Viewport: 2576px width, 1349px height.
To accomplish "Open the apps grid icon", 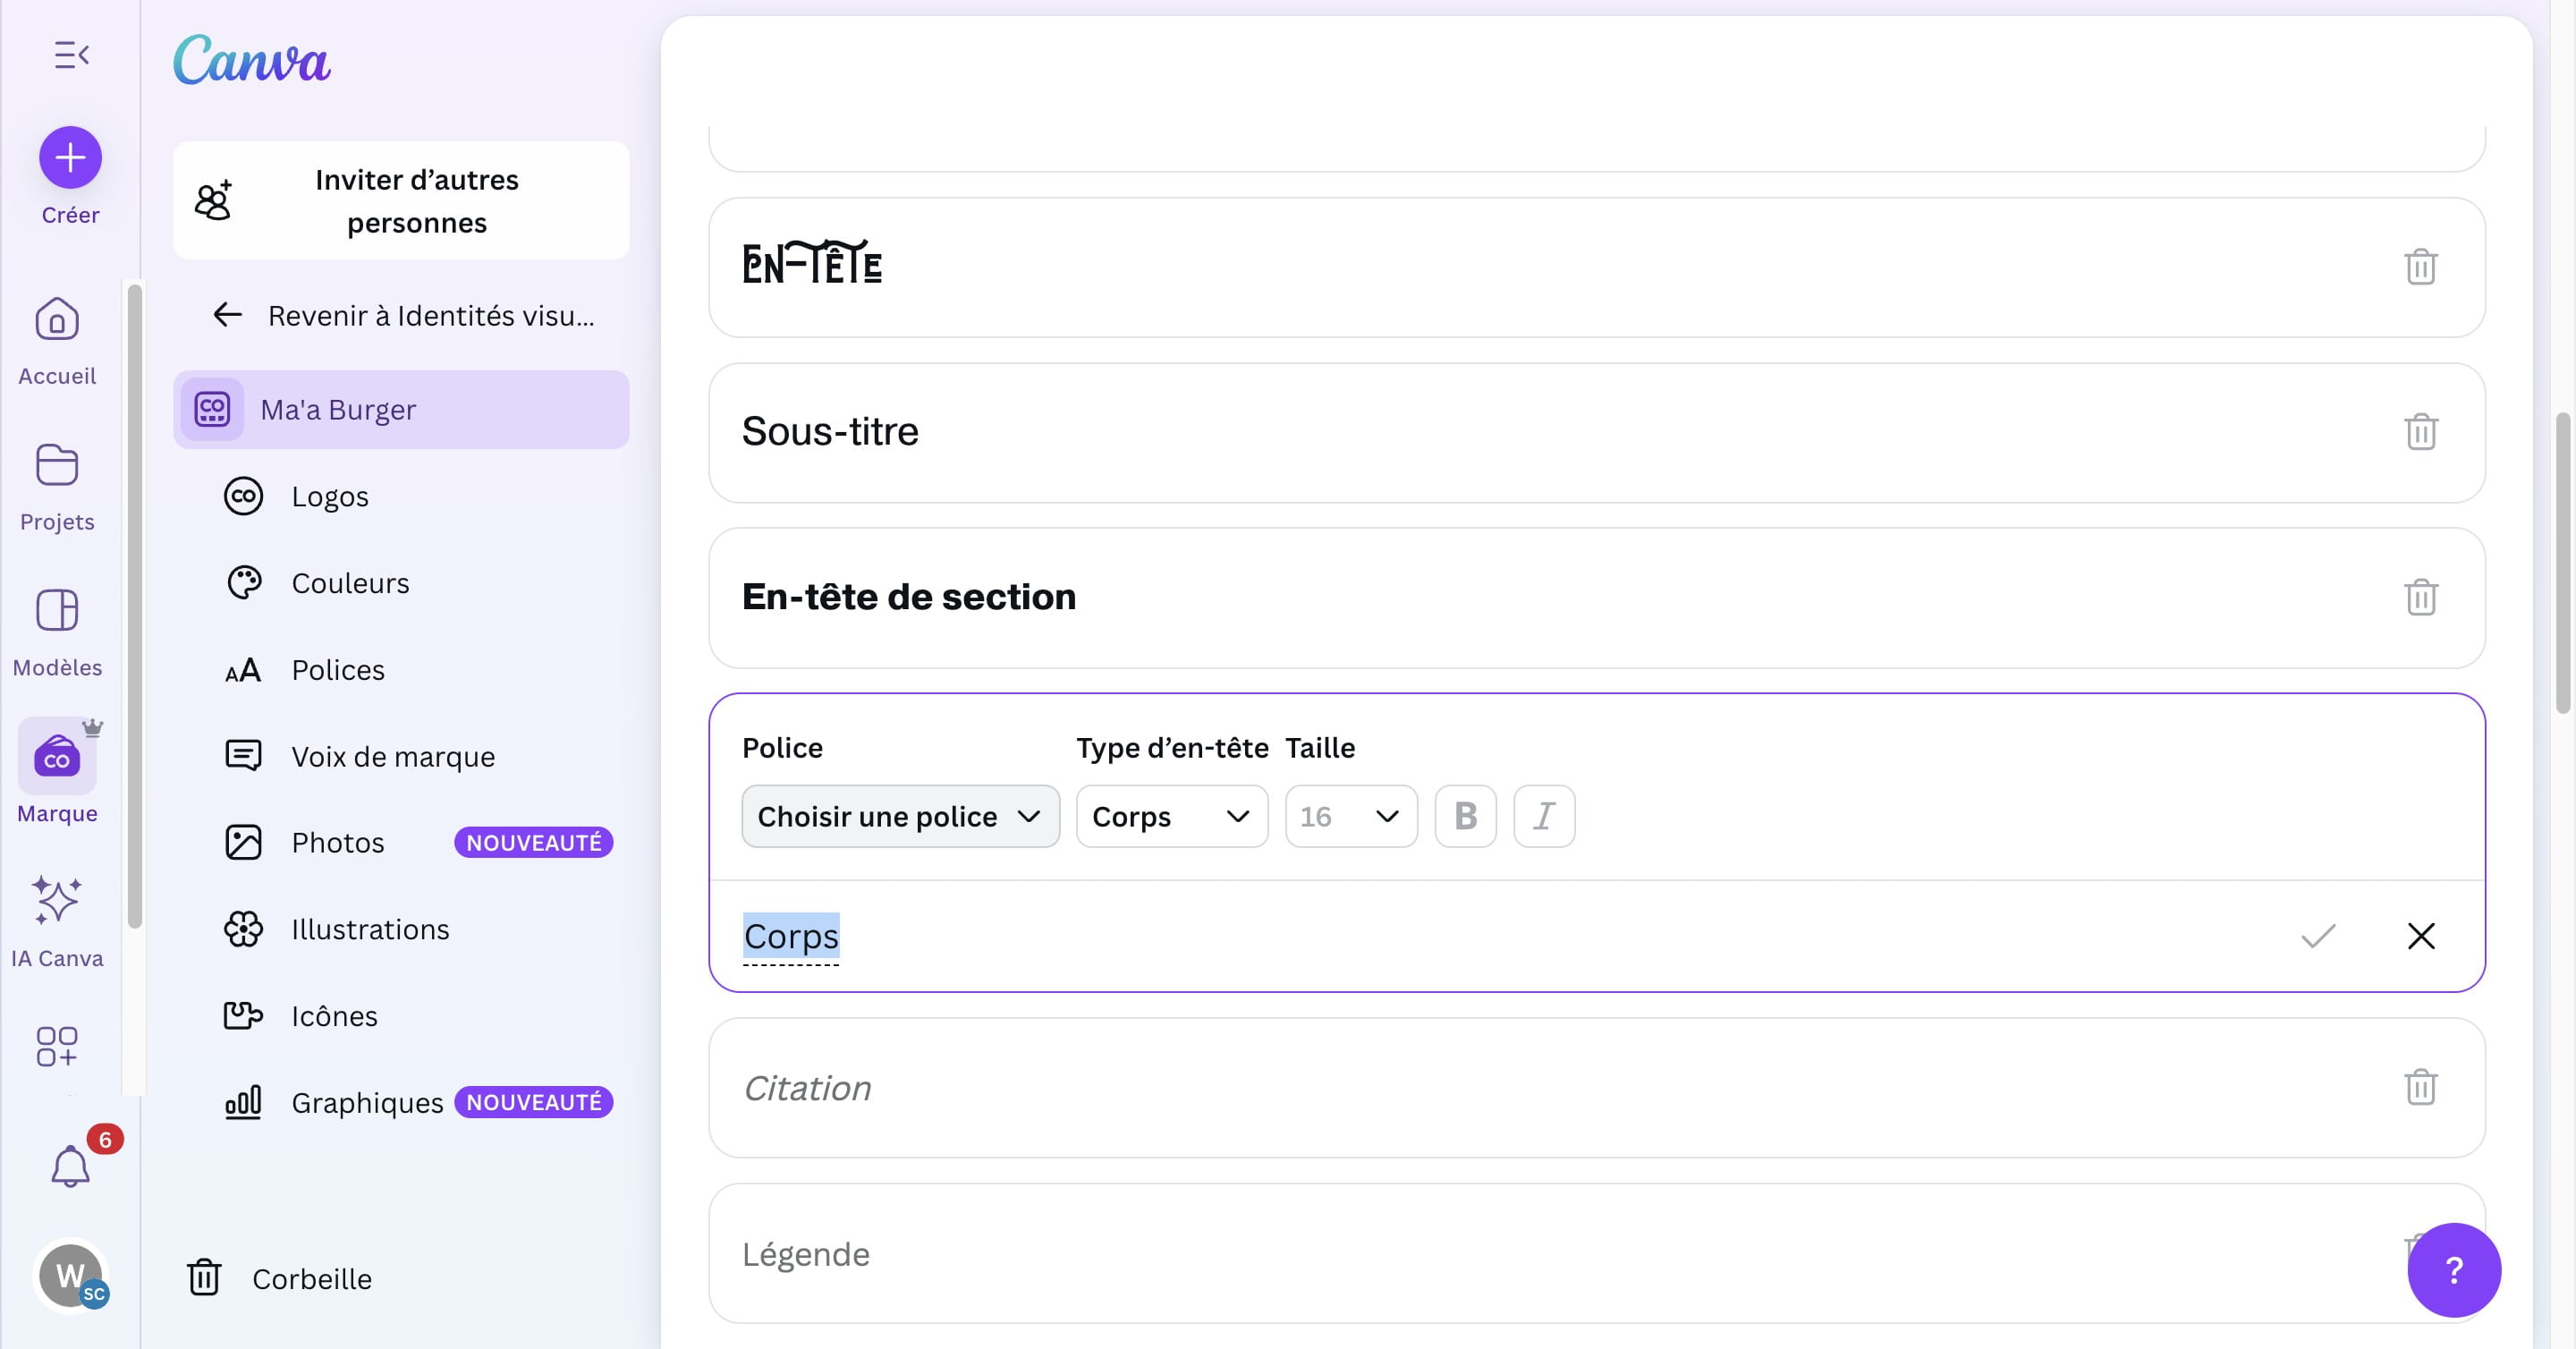I will [57, 1046].
